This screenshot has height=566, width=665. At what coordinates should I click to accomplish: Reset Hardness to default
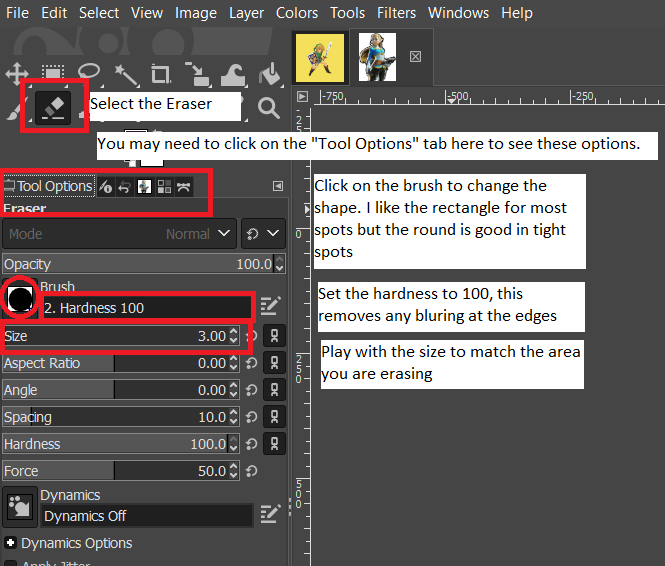(x=251, y=444)
